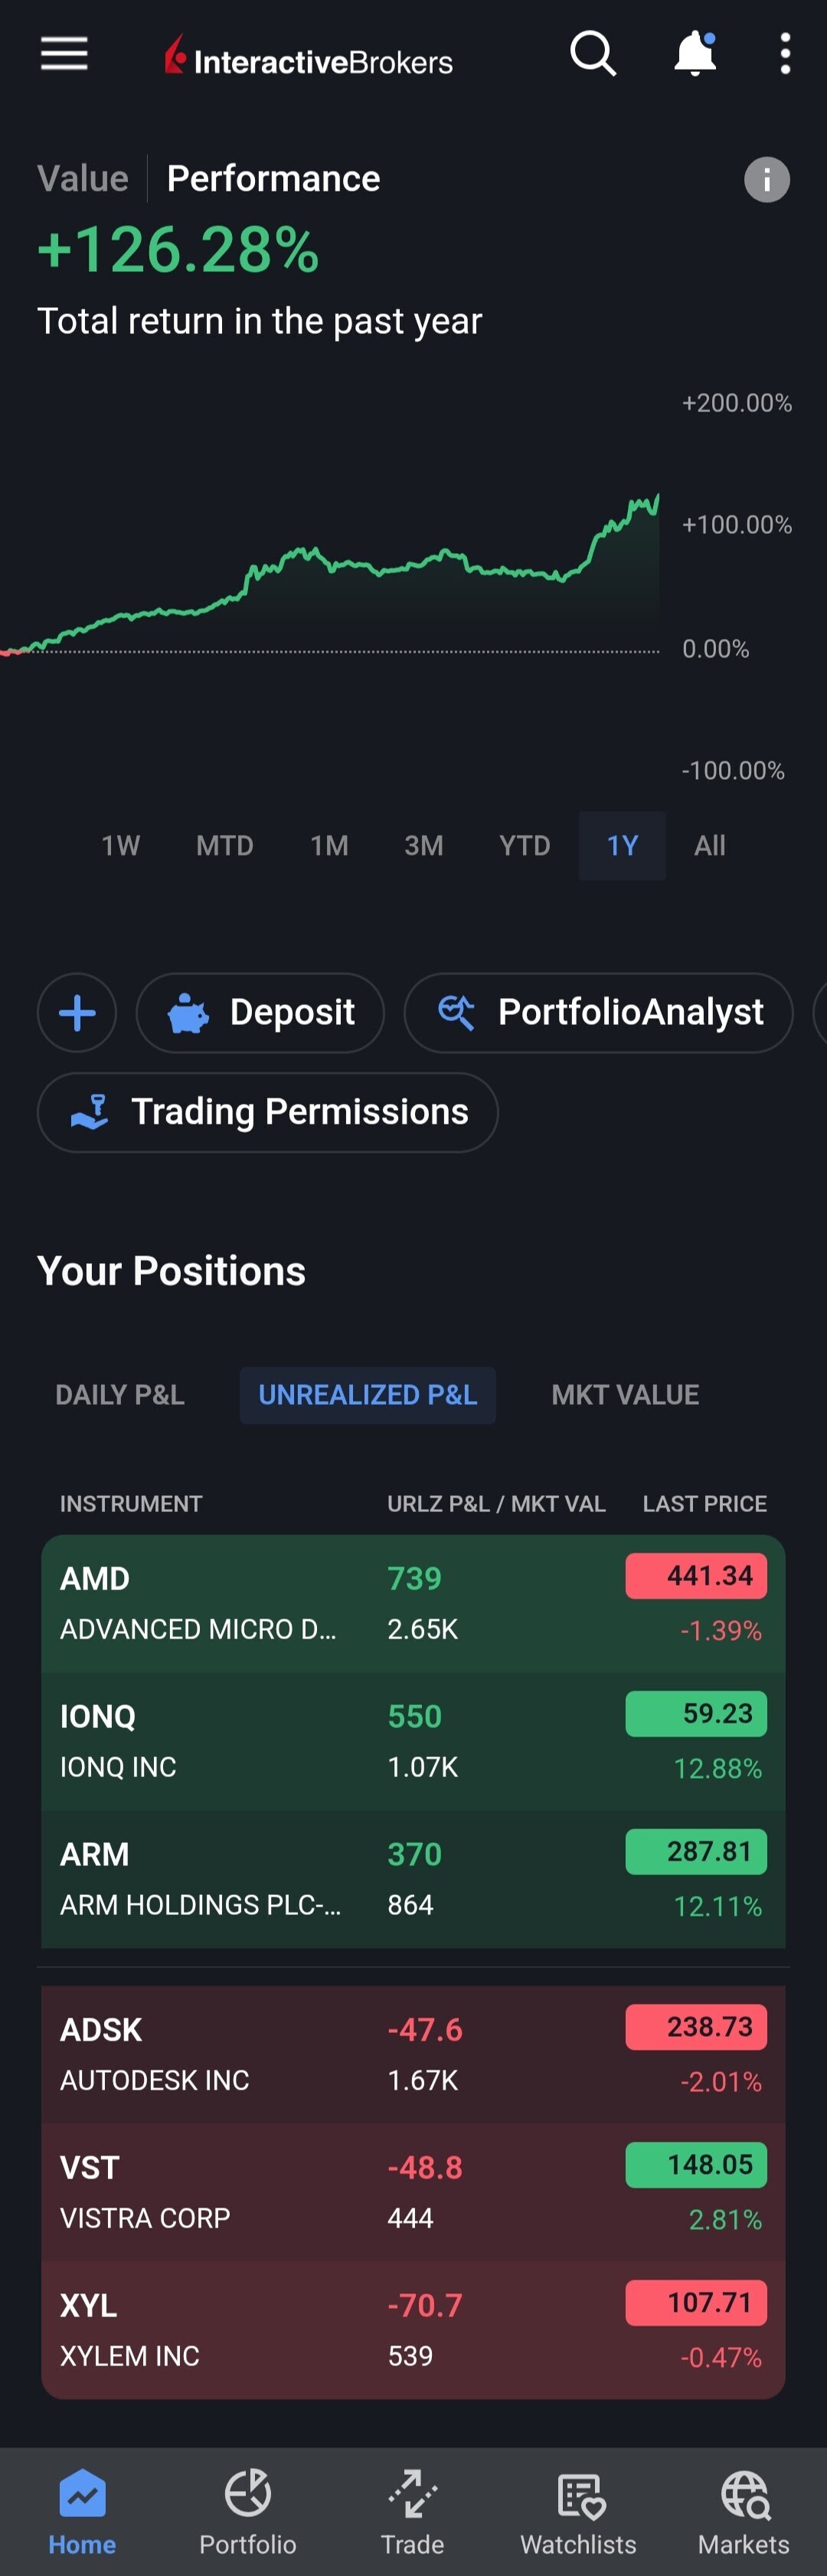
Task: Tap the Deposit button
Action: (260, 1013)
